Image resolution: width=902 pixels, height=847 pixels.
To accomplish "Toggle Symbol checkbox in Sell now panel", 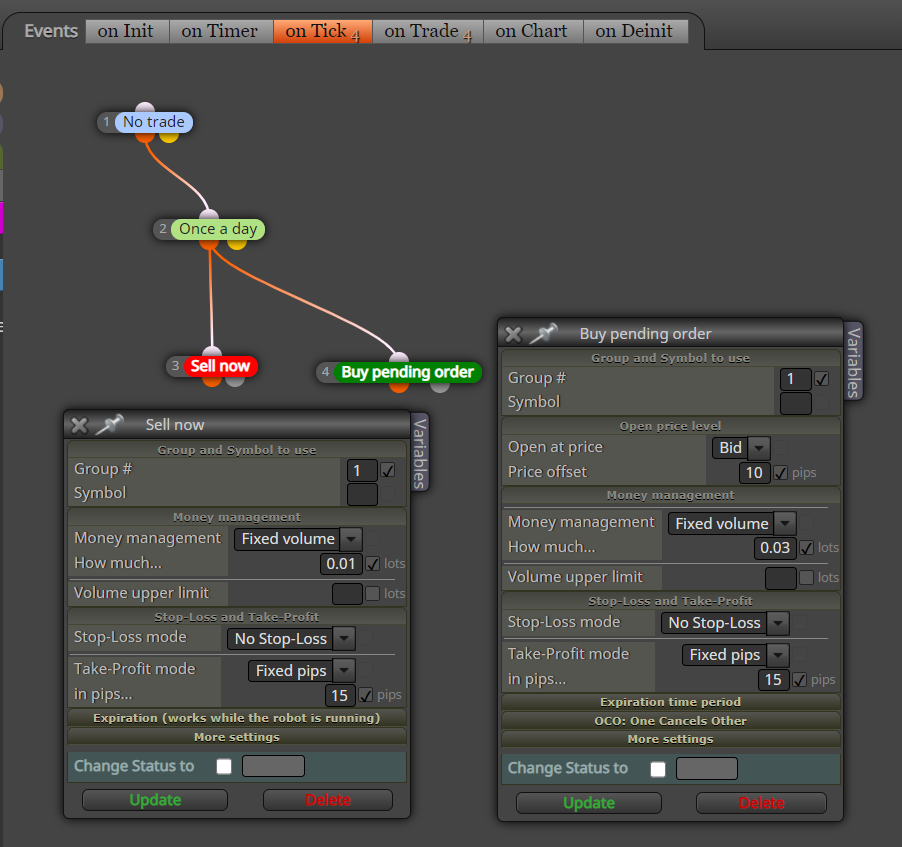I will click(388, 494).
